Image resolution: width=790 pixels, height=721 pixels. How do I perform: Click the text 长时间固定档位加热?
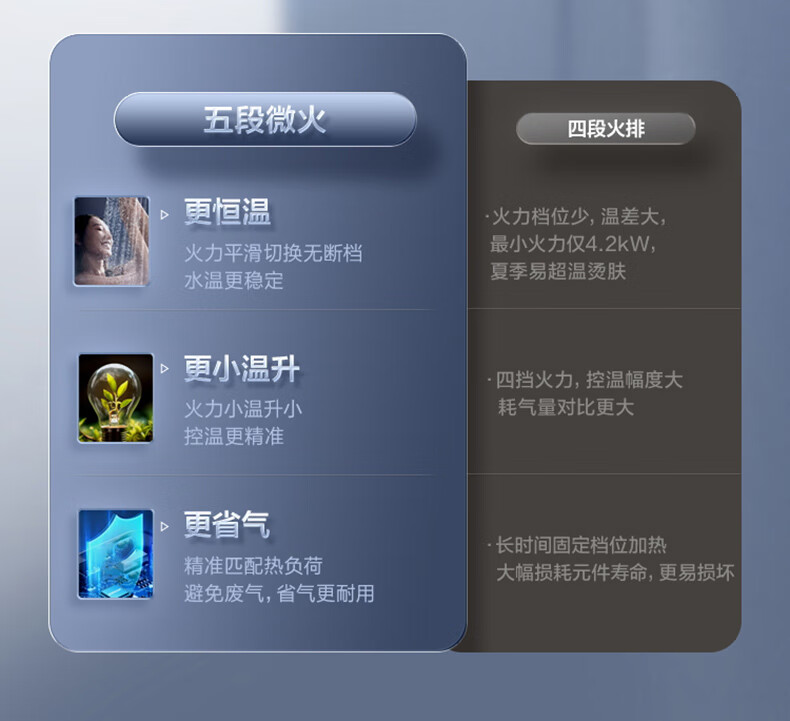(581, 545)
